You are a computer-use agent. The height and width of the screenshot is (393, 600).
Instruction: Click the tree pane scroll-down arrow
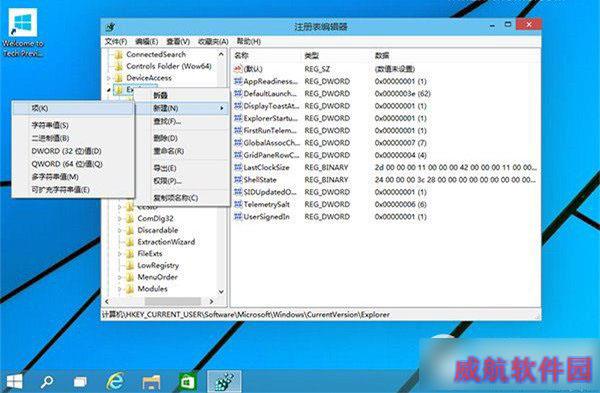221,292
